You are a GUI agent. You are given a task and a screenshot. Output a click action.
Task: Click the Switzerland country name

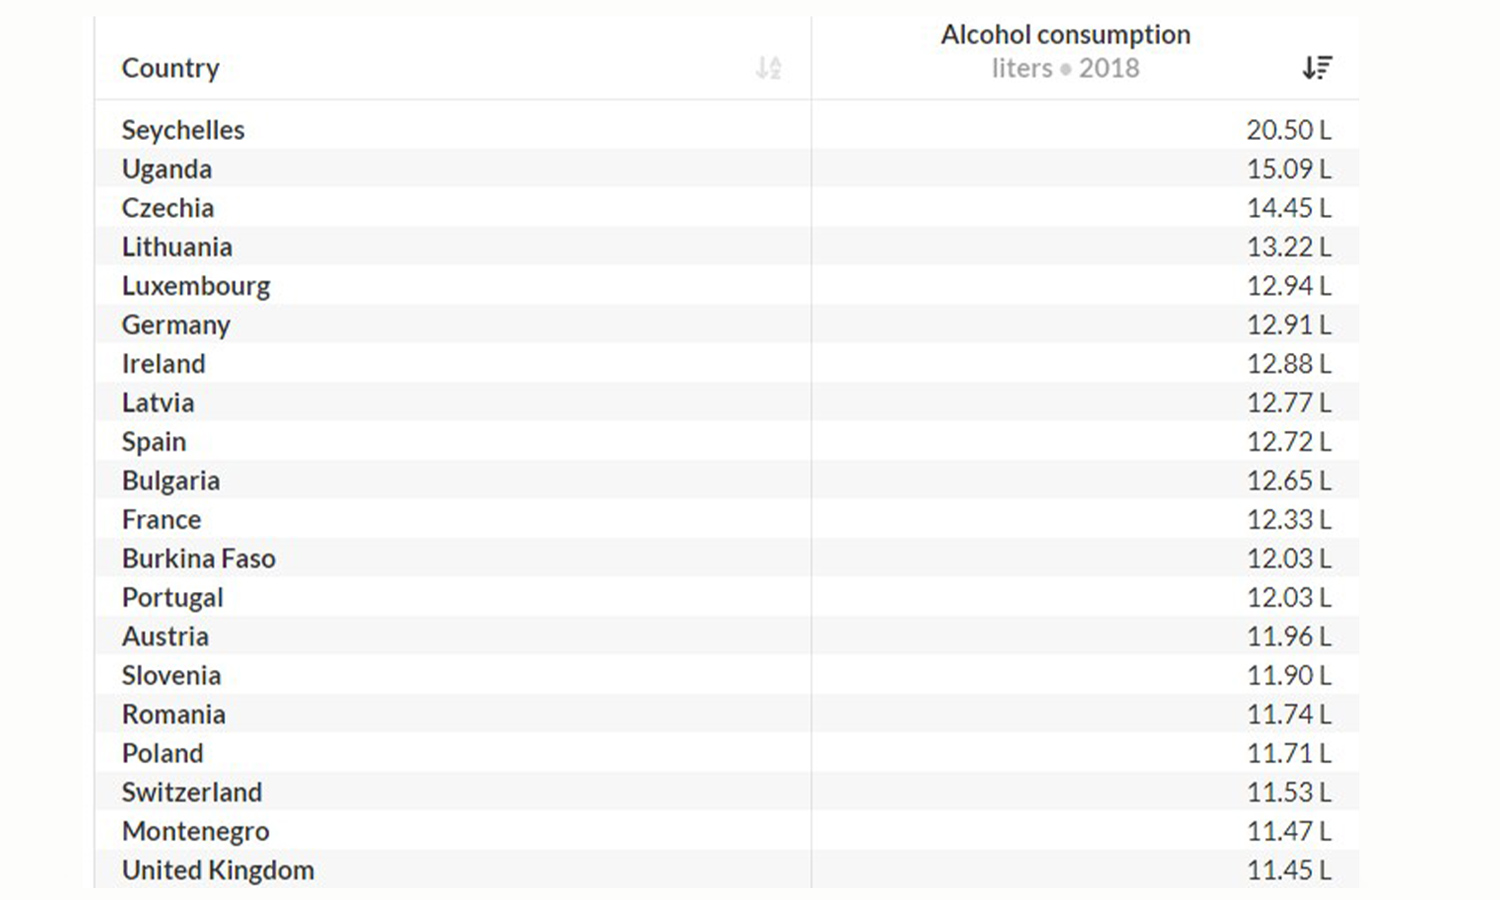[192, 791]
